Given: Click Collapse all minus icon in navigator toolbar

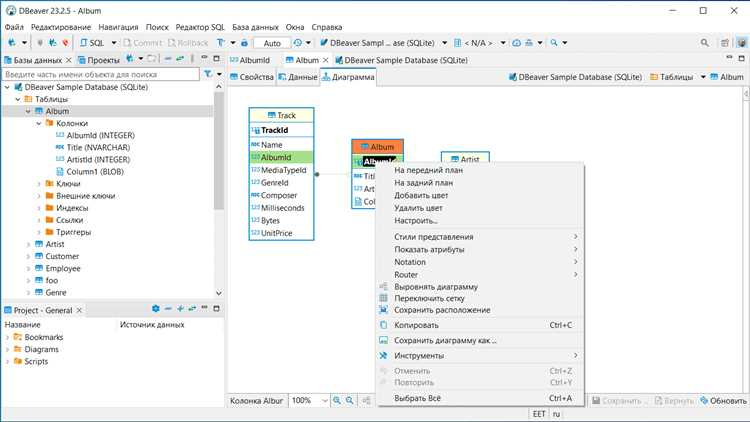Looking at the screenshot, I should point(168,59).
